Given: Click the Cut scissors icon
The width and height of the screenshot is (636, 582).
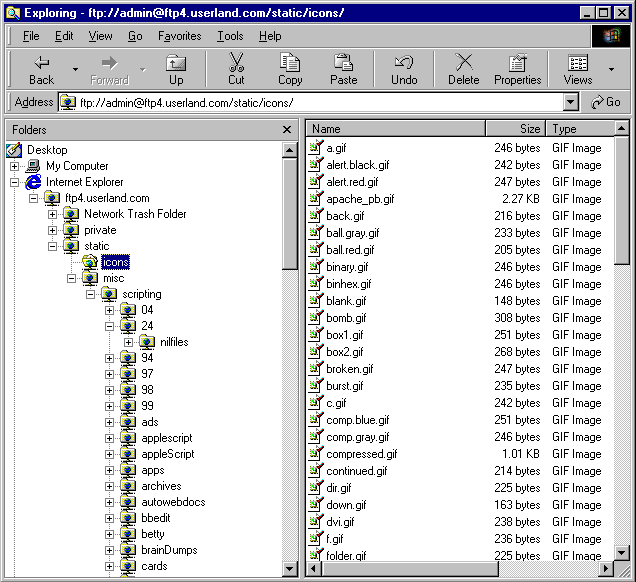Looking at the screenshot, I should (236, 63).
